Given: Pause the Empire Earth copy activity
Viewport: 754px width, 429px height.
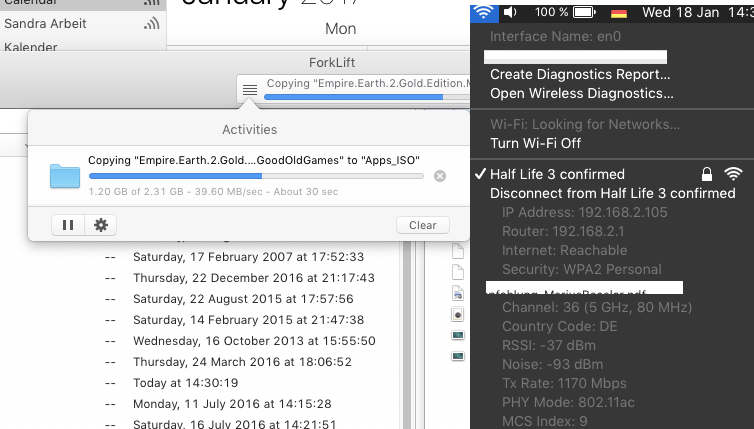Looking at the screenshot, I should pyautogui.click(x=68, y=225).
